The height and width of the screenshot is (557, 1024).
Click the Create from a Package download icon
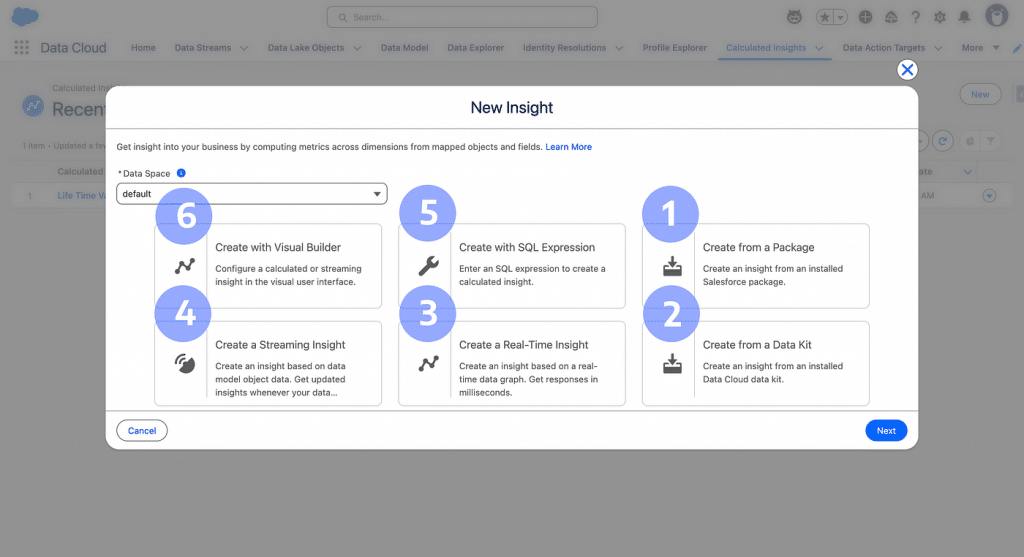[x=672, y=266]
